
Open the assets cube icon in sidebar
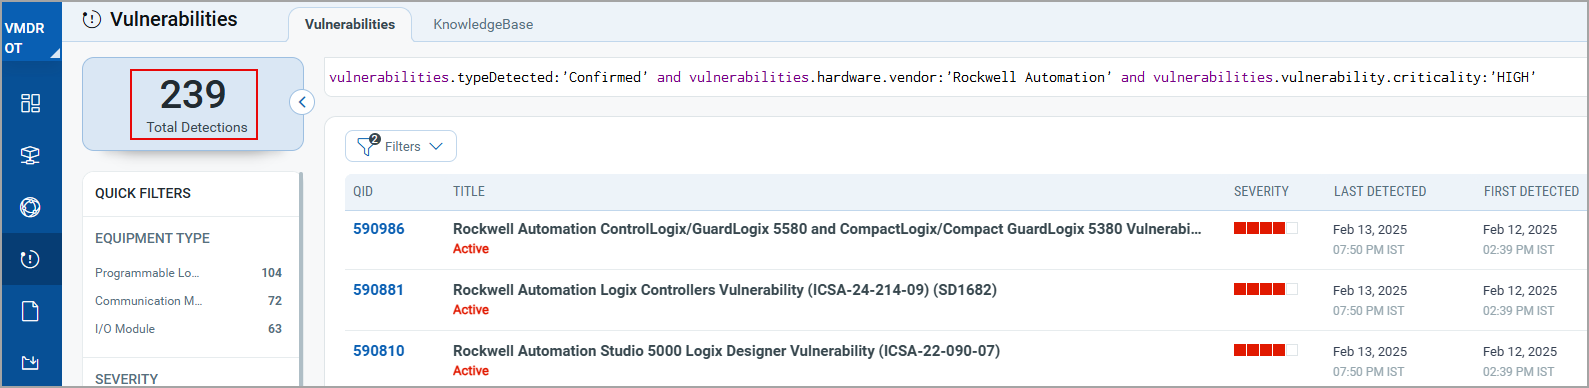(30, 155)
